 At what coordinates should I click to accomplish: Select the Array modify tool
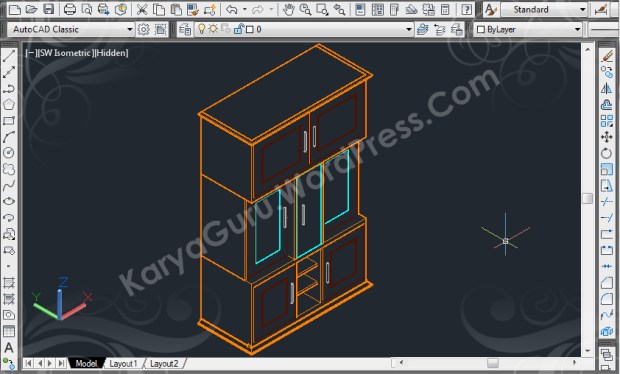[607, 121]
